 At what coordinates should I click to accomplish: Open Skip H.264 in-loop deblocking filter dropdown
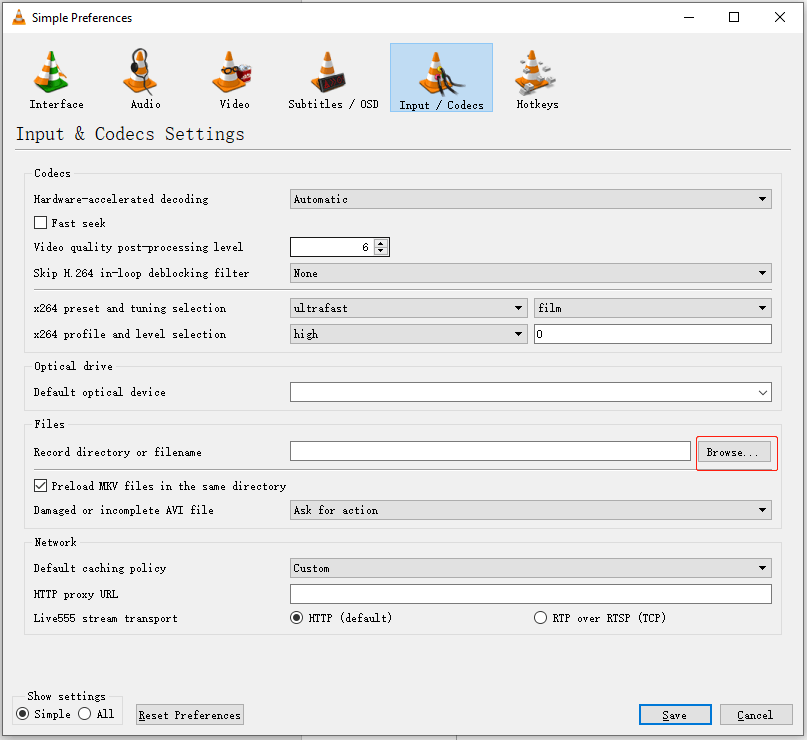coord(531,273)
